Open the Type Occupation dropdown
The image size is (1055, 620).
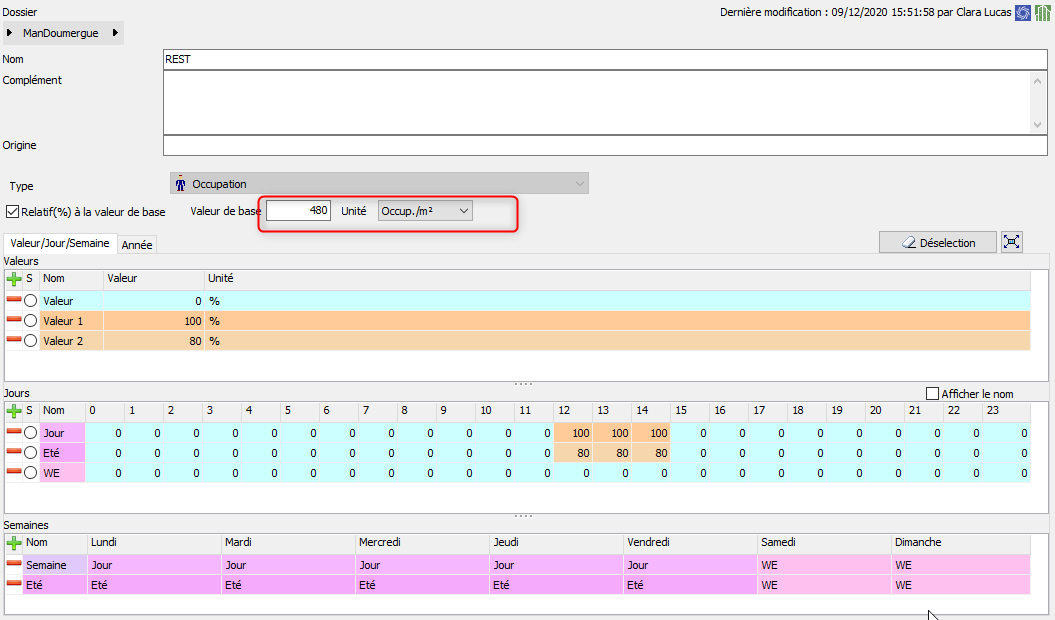(x=379, y=184)
